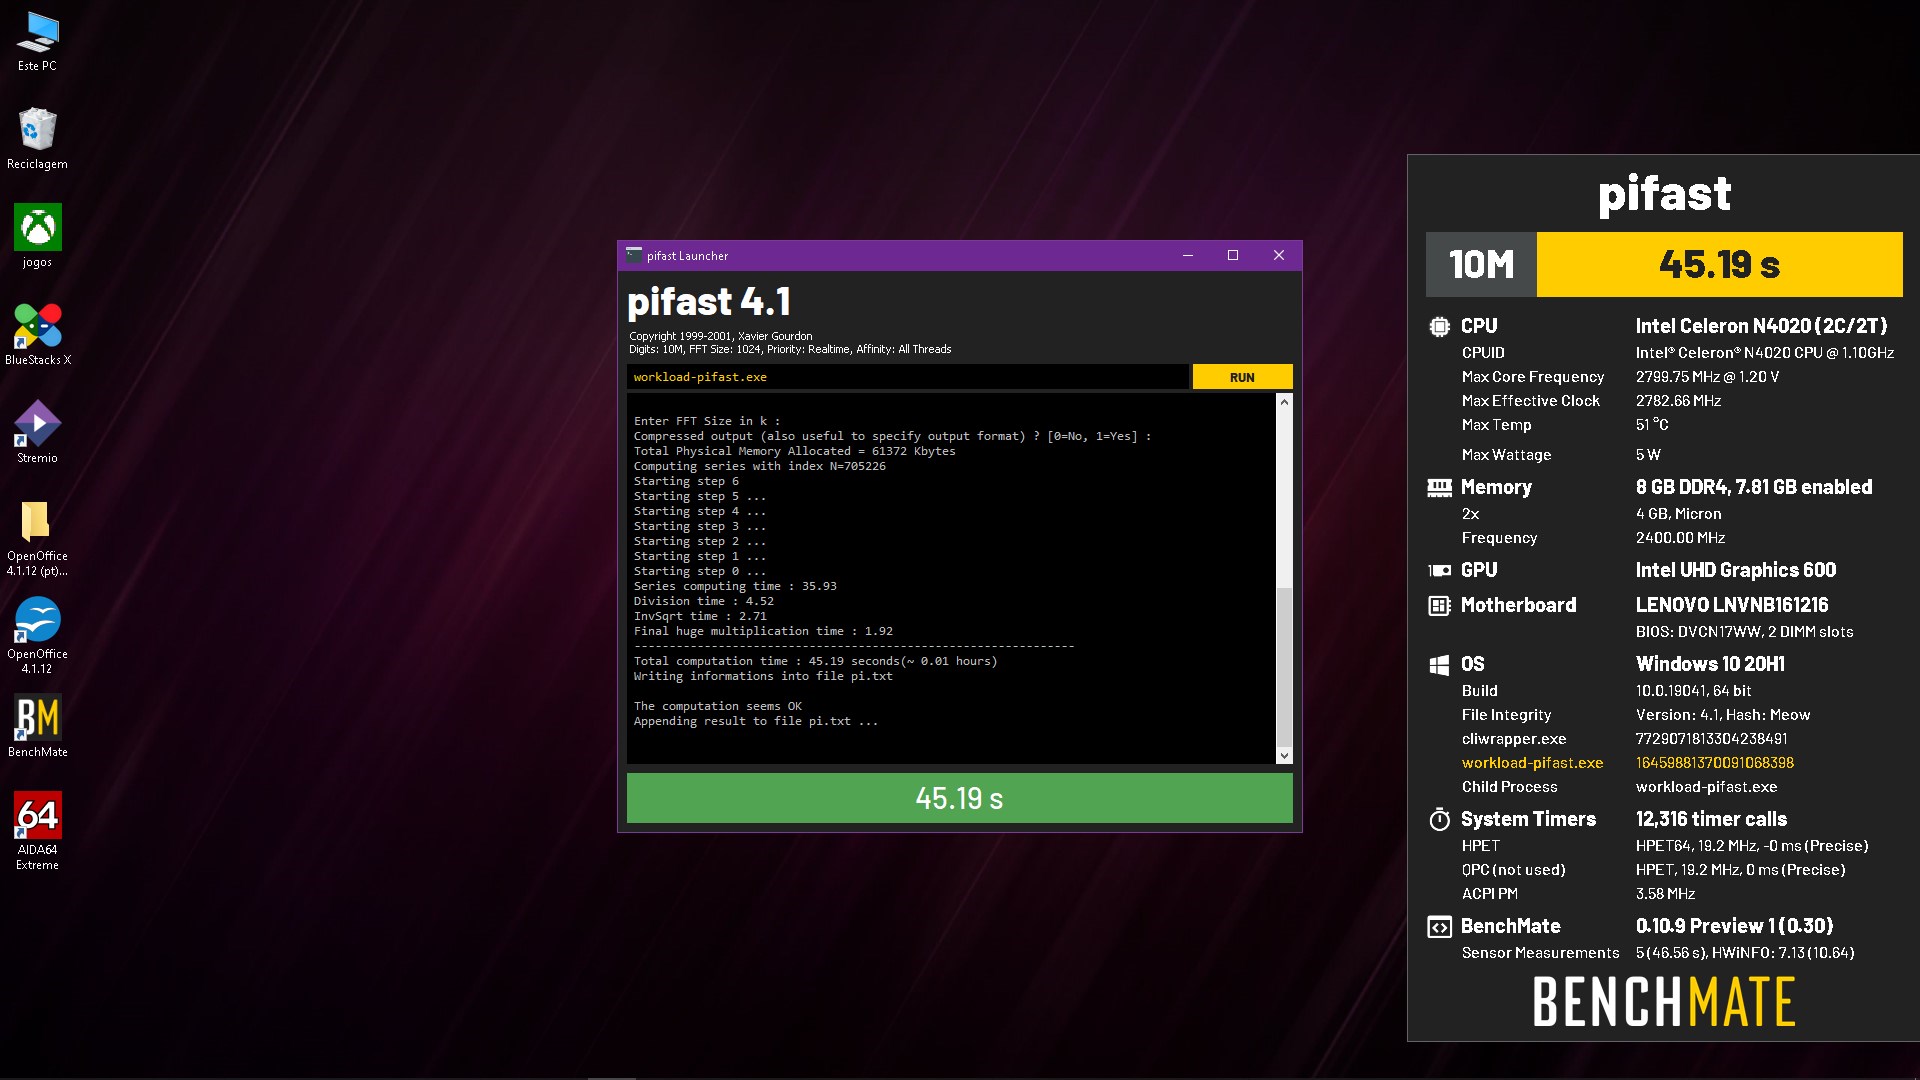Click 'Intel UHD Graphics 600' GPU value
This screenshot has width=1920, height=1080.
[x=1735, y=570]
